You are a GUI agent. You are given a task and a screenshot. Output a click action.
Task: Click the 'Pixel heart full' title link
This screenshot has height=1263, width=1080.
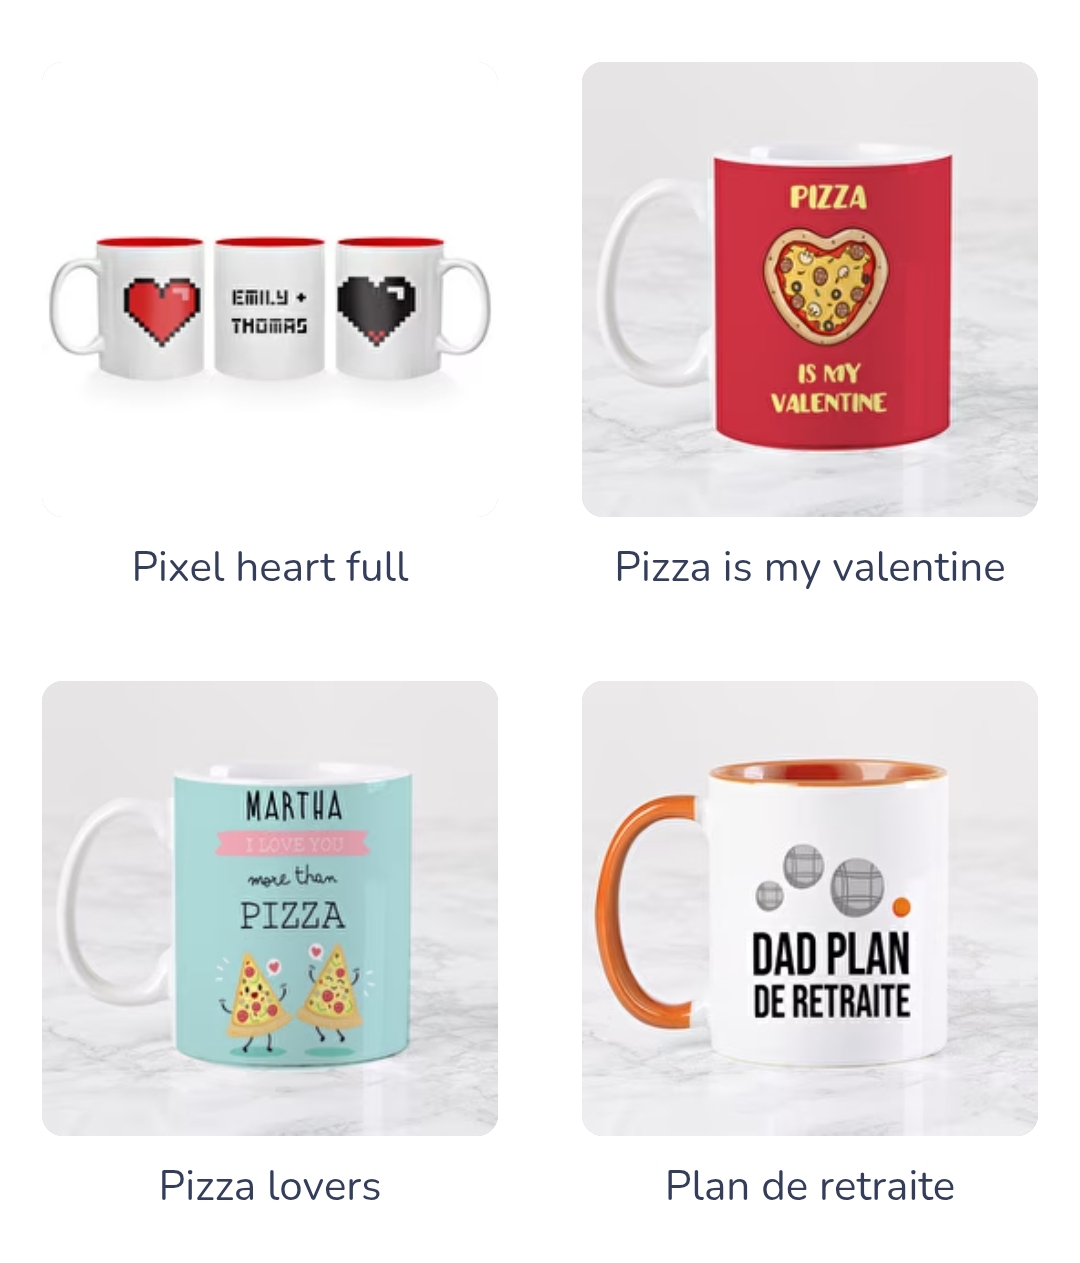270,567
